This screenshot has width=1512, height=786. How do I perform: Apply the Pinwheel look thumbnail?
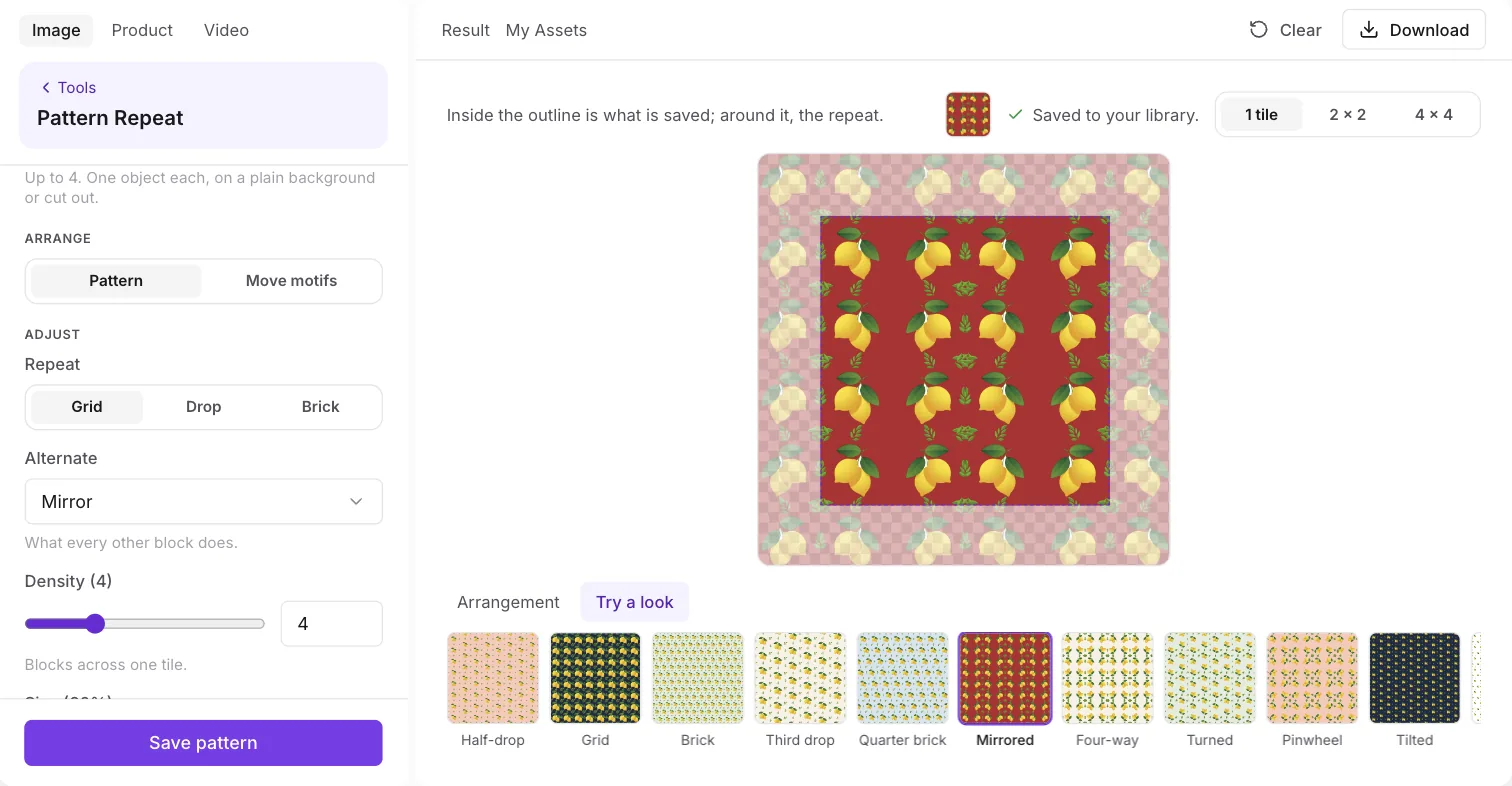(x=1312, y=678)
